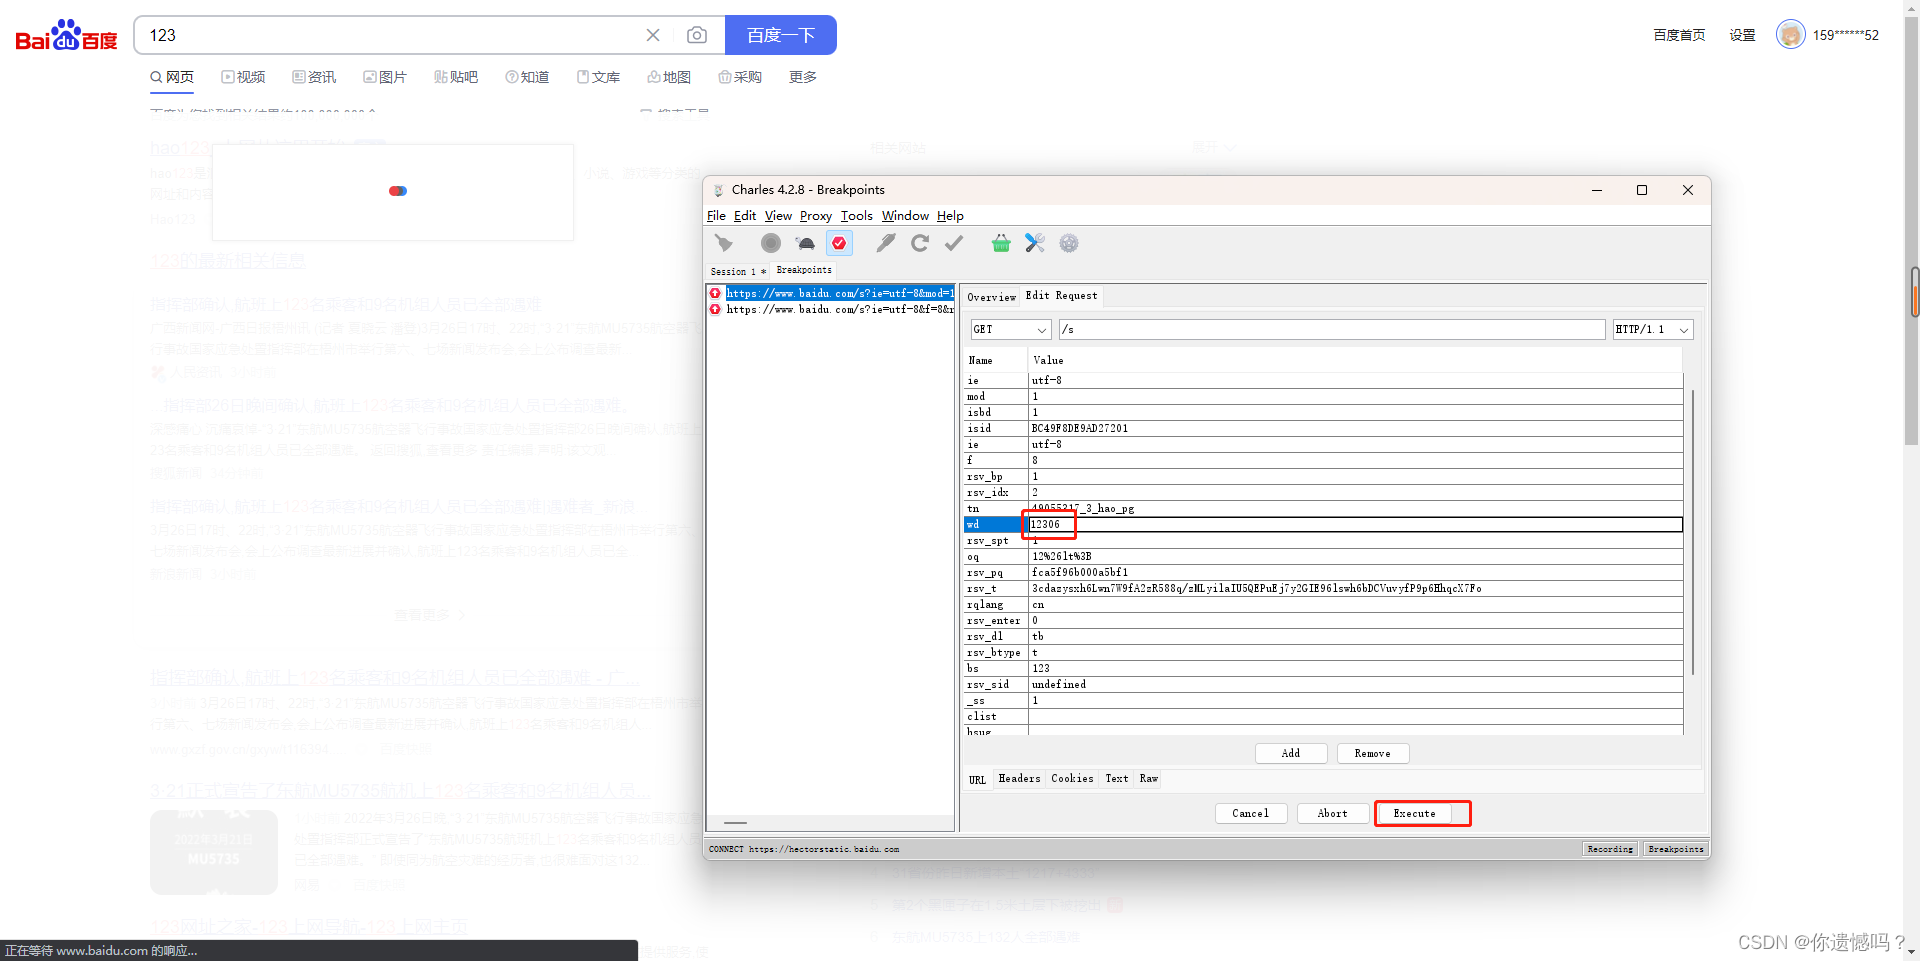The width and height of the screenshot is (1920, 961).
Task: Toggle the red Breakpoints toolbar icon
Action: tap(839, 243)
